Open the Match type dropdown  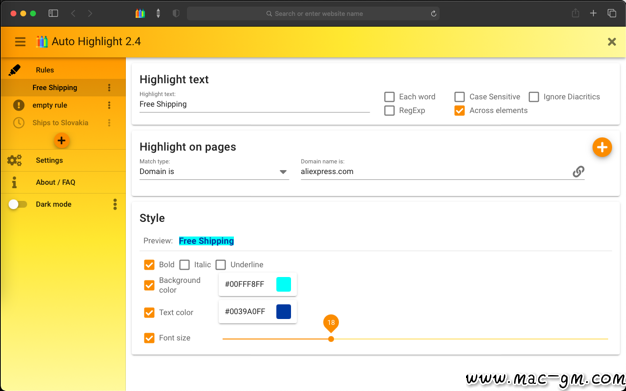[x=214, y=172]
